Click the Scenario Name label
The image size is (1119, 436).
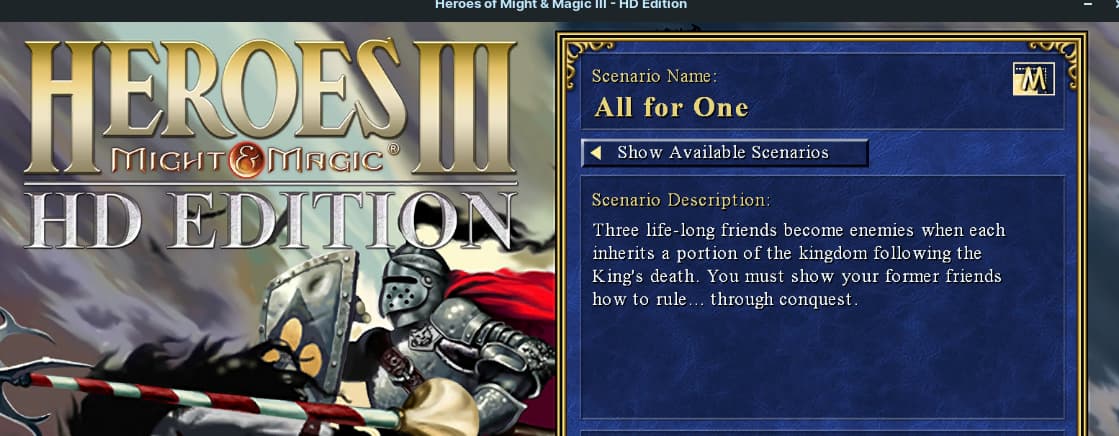point(654,76)
